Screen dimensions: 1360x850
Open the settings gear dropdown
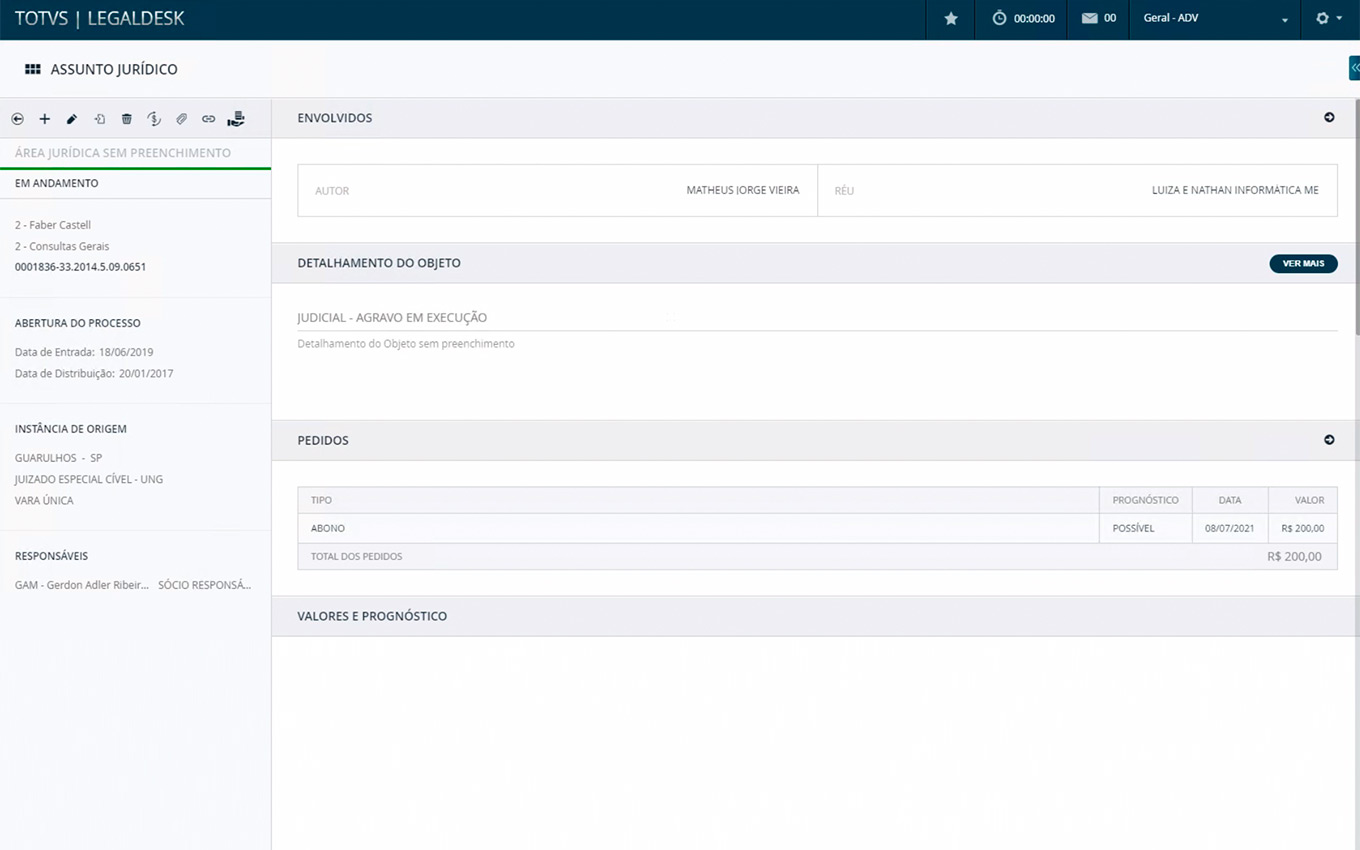[x=1329, y=19]
